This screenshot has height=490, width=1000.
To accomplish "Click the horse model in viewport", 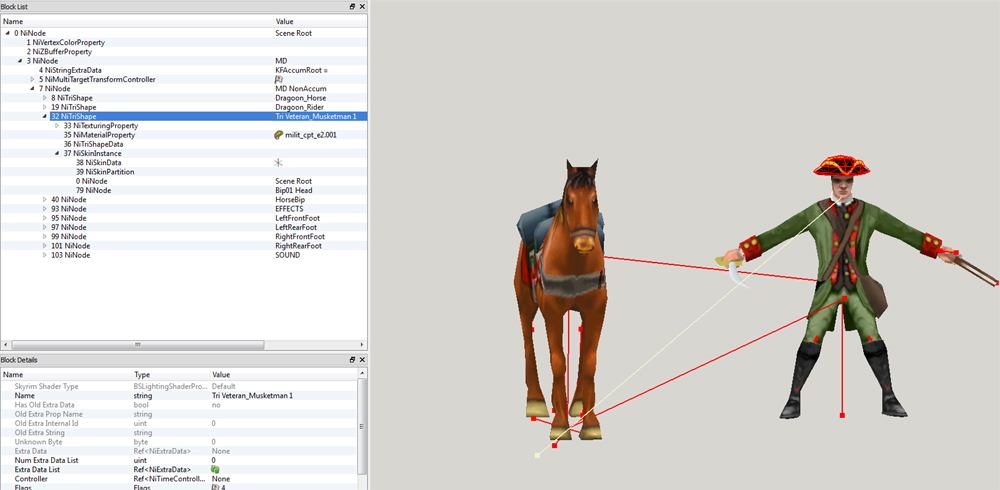I will pyautogui.click(x=561, y=300).
